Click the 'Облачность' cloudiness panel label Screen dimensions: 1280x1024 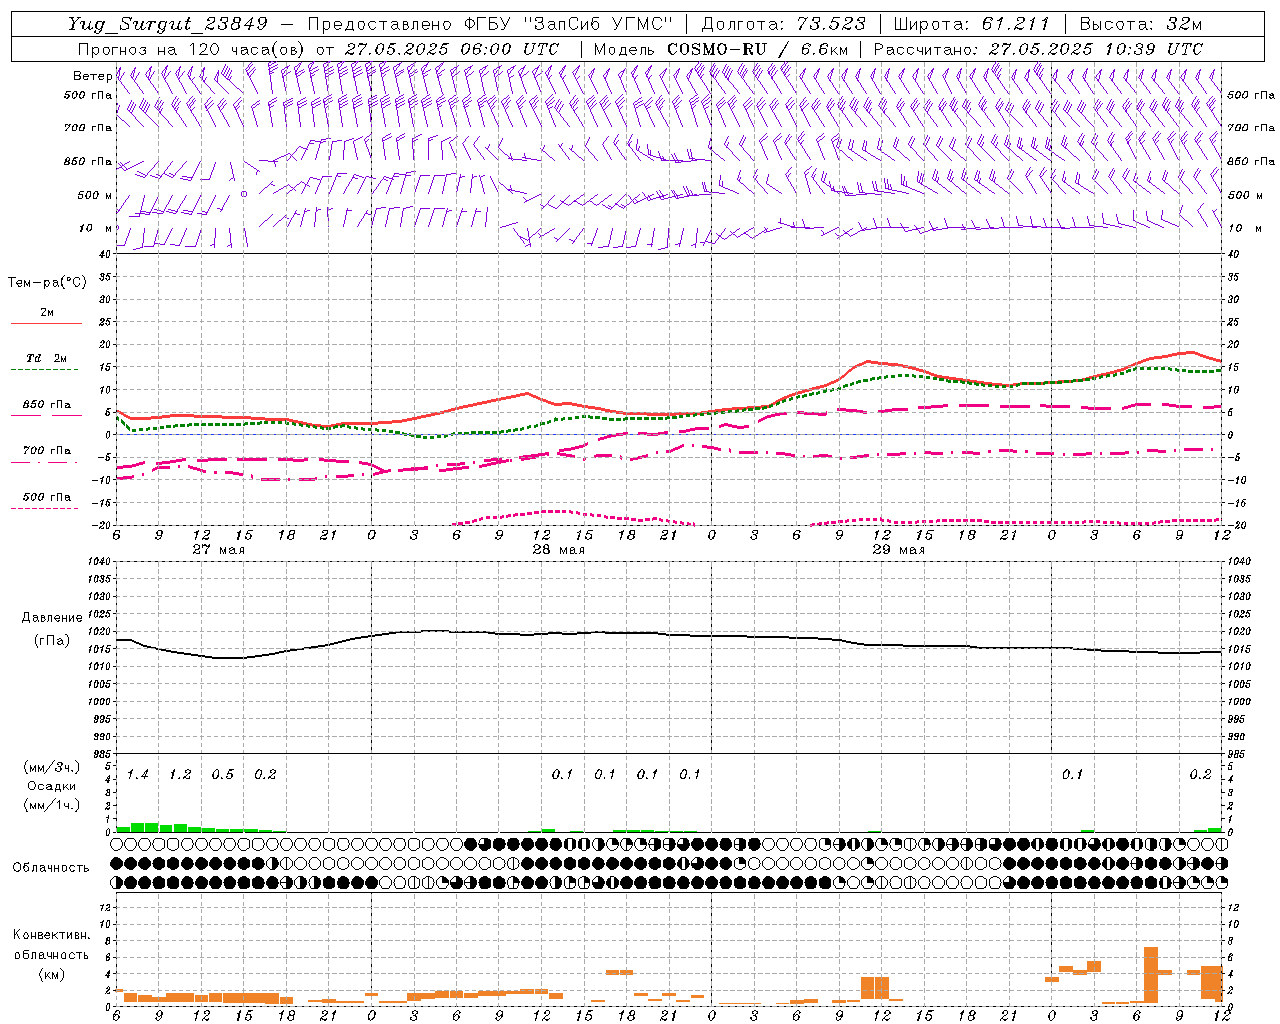[x=51, y=867]
